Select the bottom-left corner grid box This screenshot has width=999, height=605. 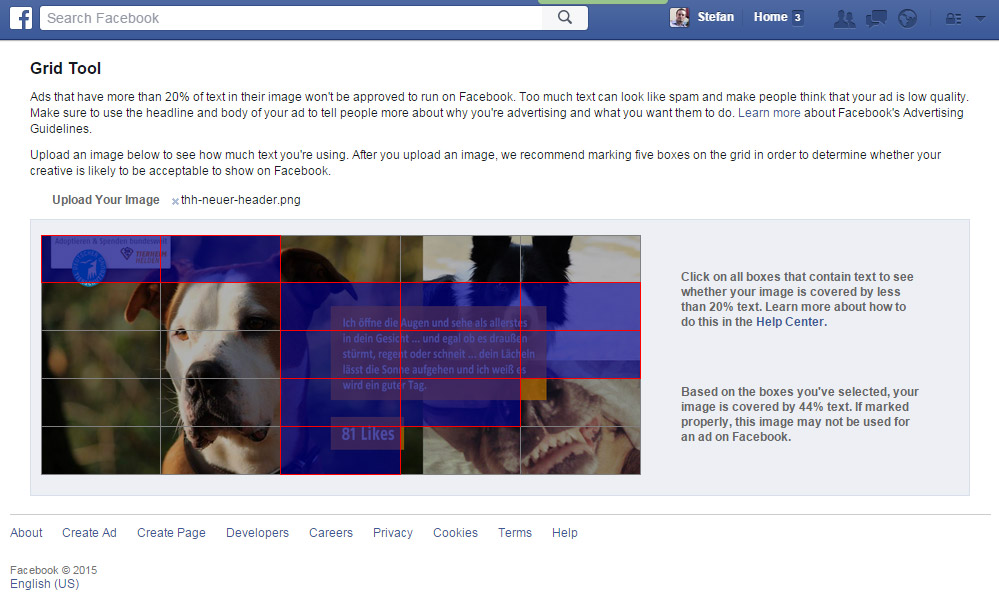[100, 450]
